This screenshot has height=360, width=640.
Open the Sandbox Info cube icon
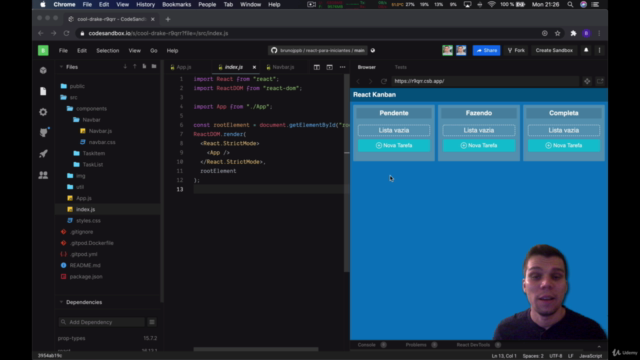coord(43,70)
